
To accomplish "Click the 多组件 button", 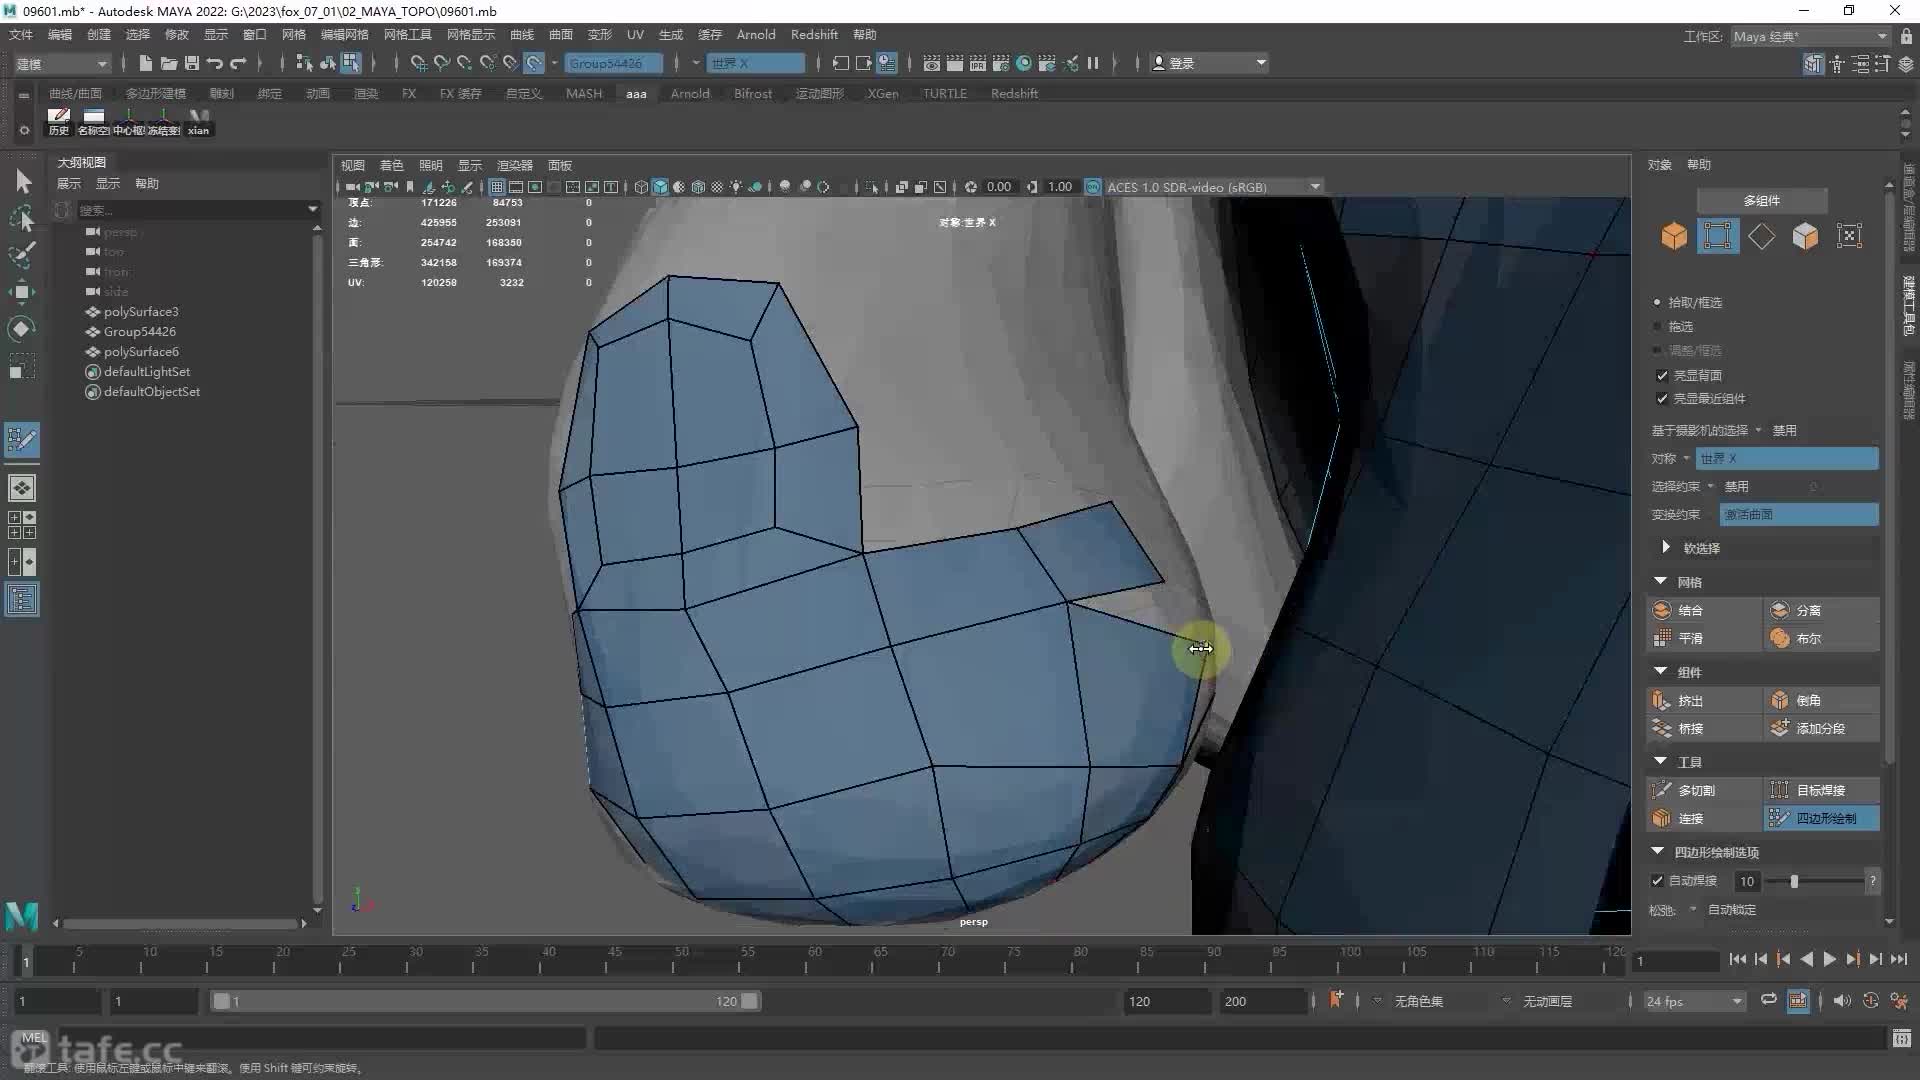I will point(1762,201).
